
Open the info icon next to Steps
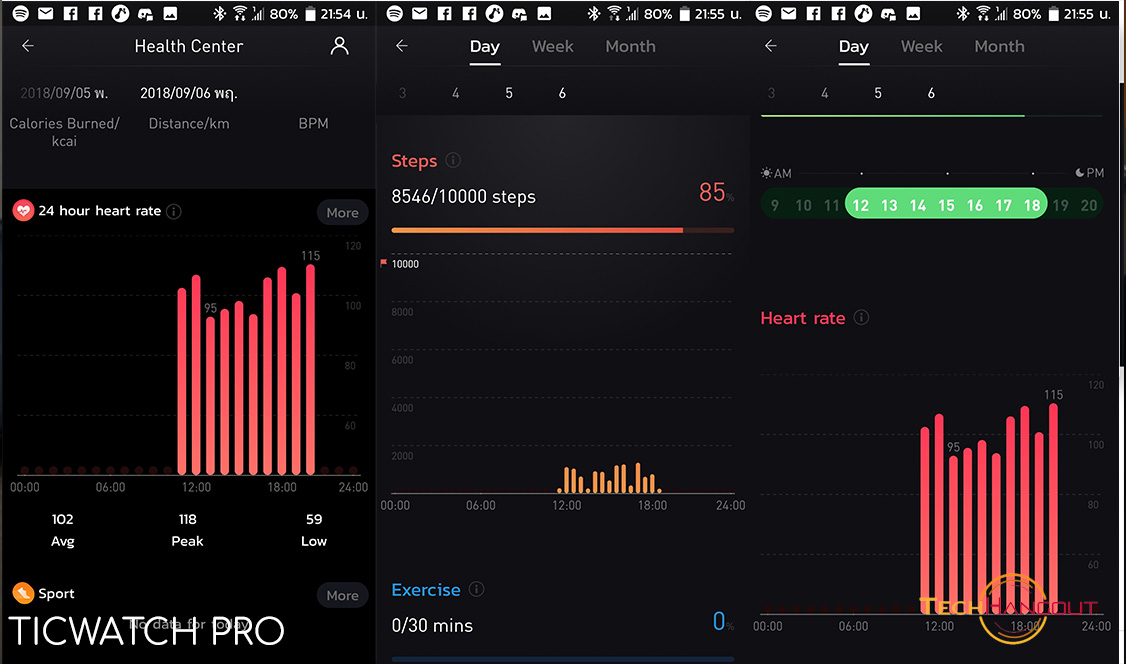pyautogui.click(x=453, y=160)
